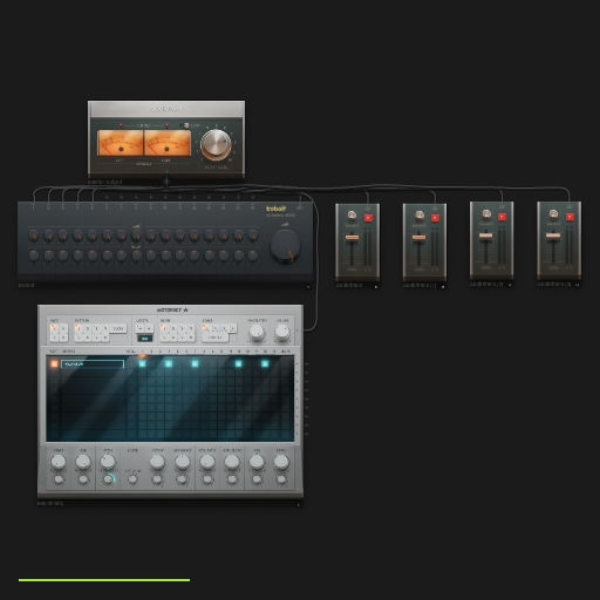600x600 pixels.
Task: Toggle the red button on the last fader module
Action: tap(570, 217)
